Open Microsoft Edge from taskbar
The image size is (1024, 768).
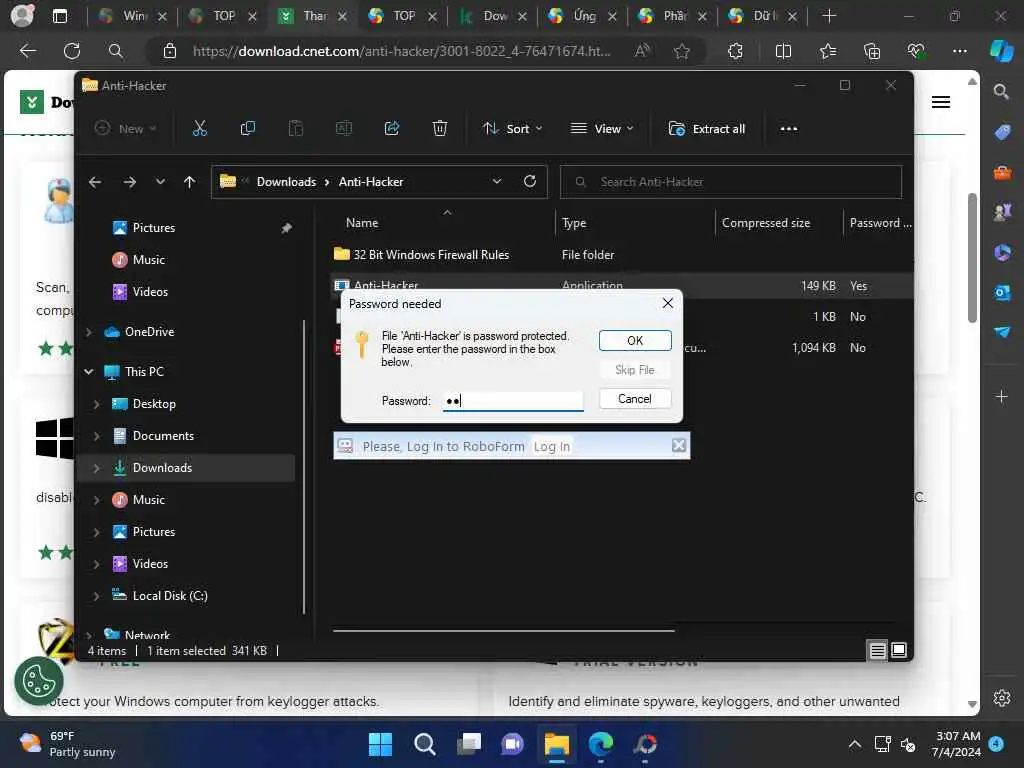point(601,744)
